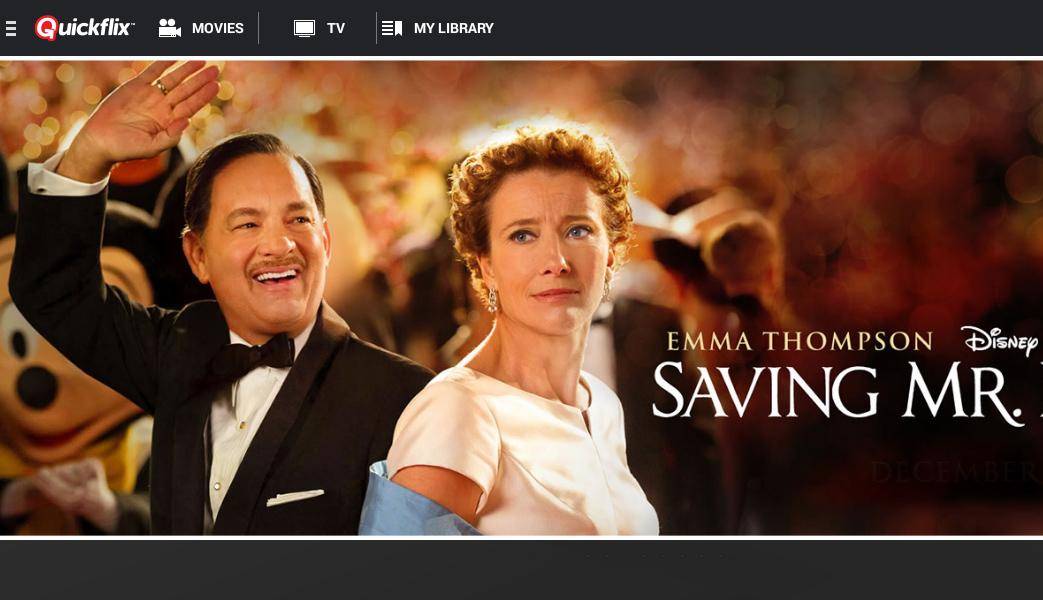Viewport: 1043px width, 600px height.
Task: Click the Emma Thompson credit text
Action: (x=800, y=341)
